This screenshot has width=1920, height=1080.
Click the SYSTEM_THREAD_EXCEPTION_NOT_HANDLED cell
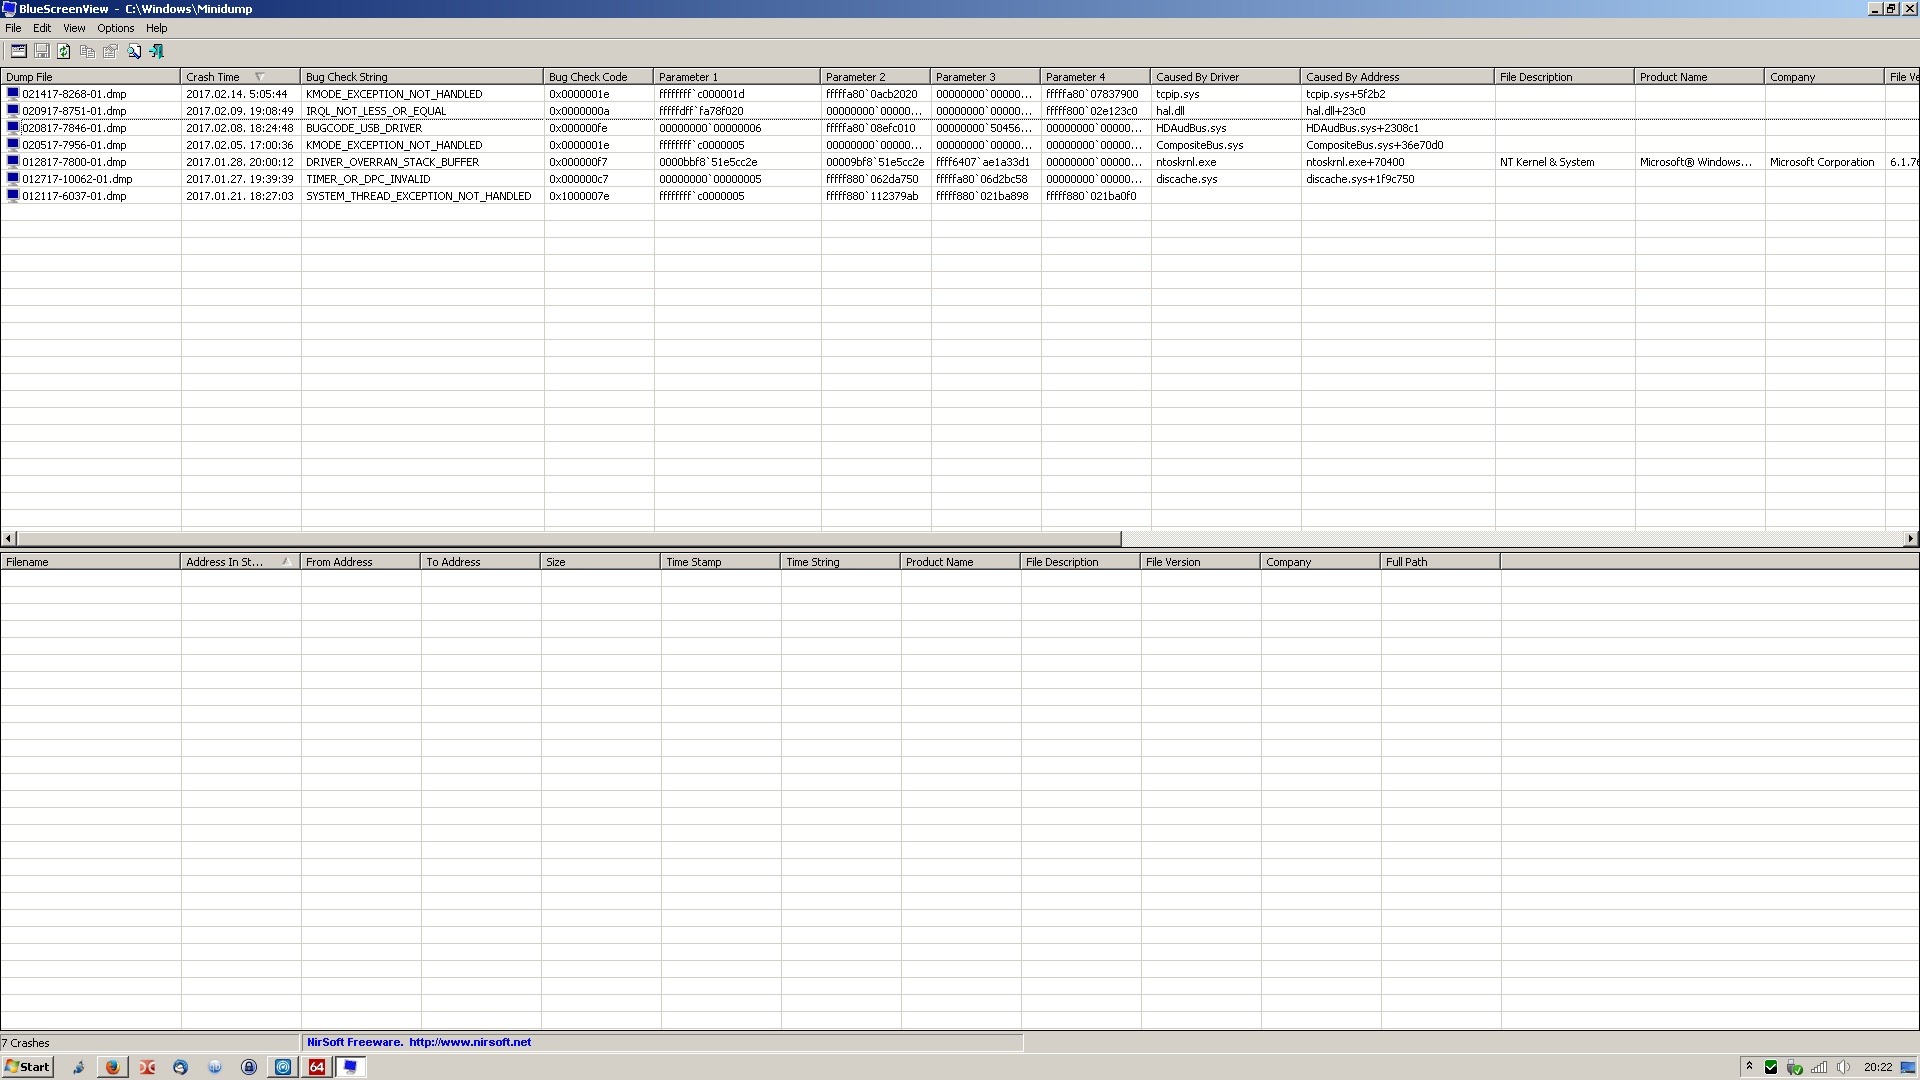pos(418,196)
